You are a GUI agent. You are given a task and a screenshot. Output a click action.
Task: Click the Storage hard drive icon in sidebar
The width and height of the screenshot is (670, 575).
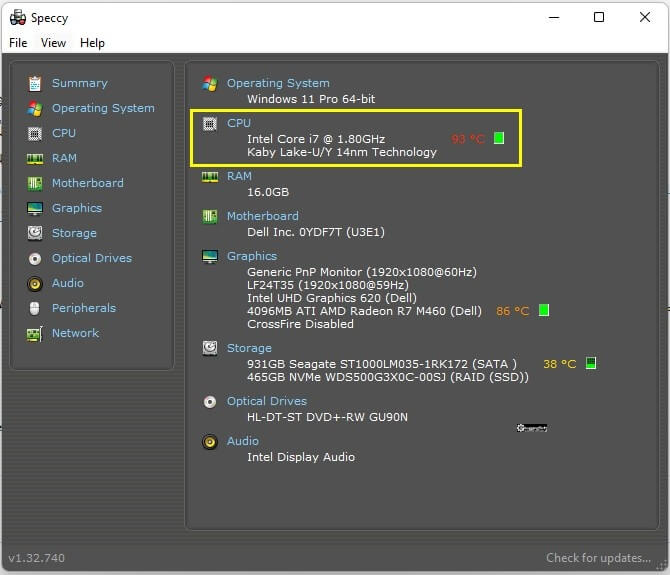tap(35, 233)
